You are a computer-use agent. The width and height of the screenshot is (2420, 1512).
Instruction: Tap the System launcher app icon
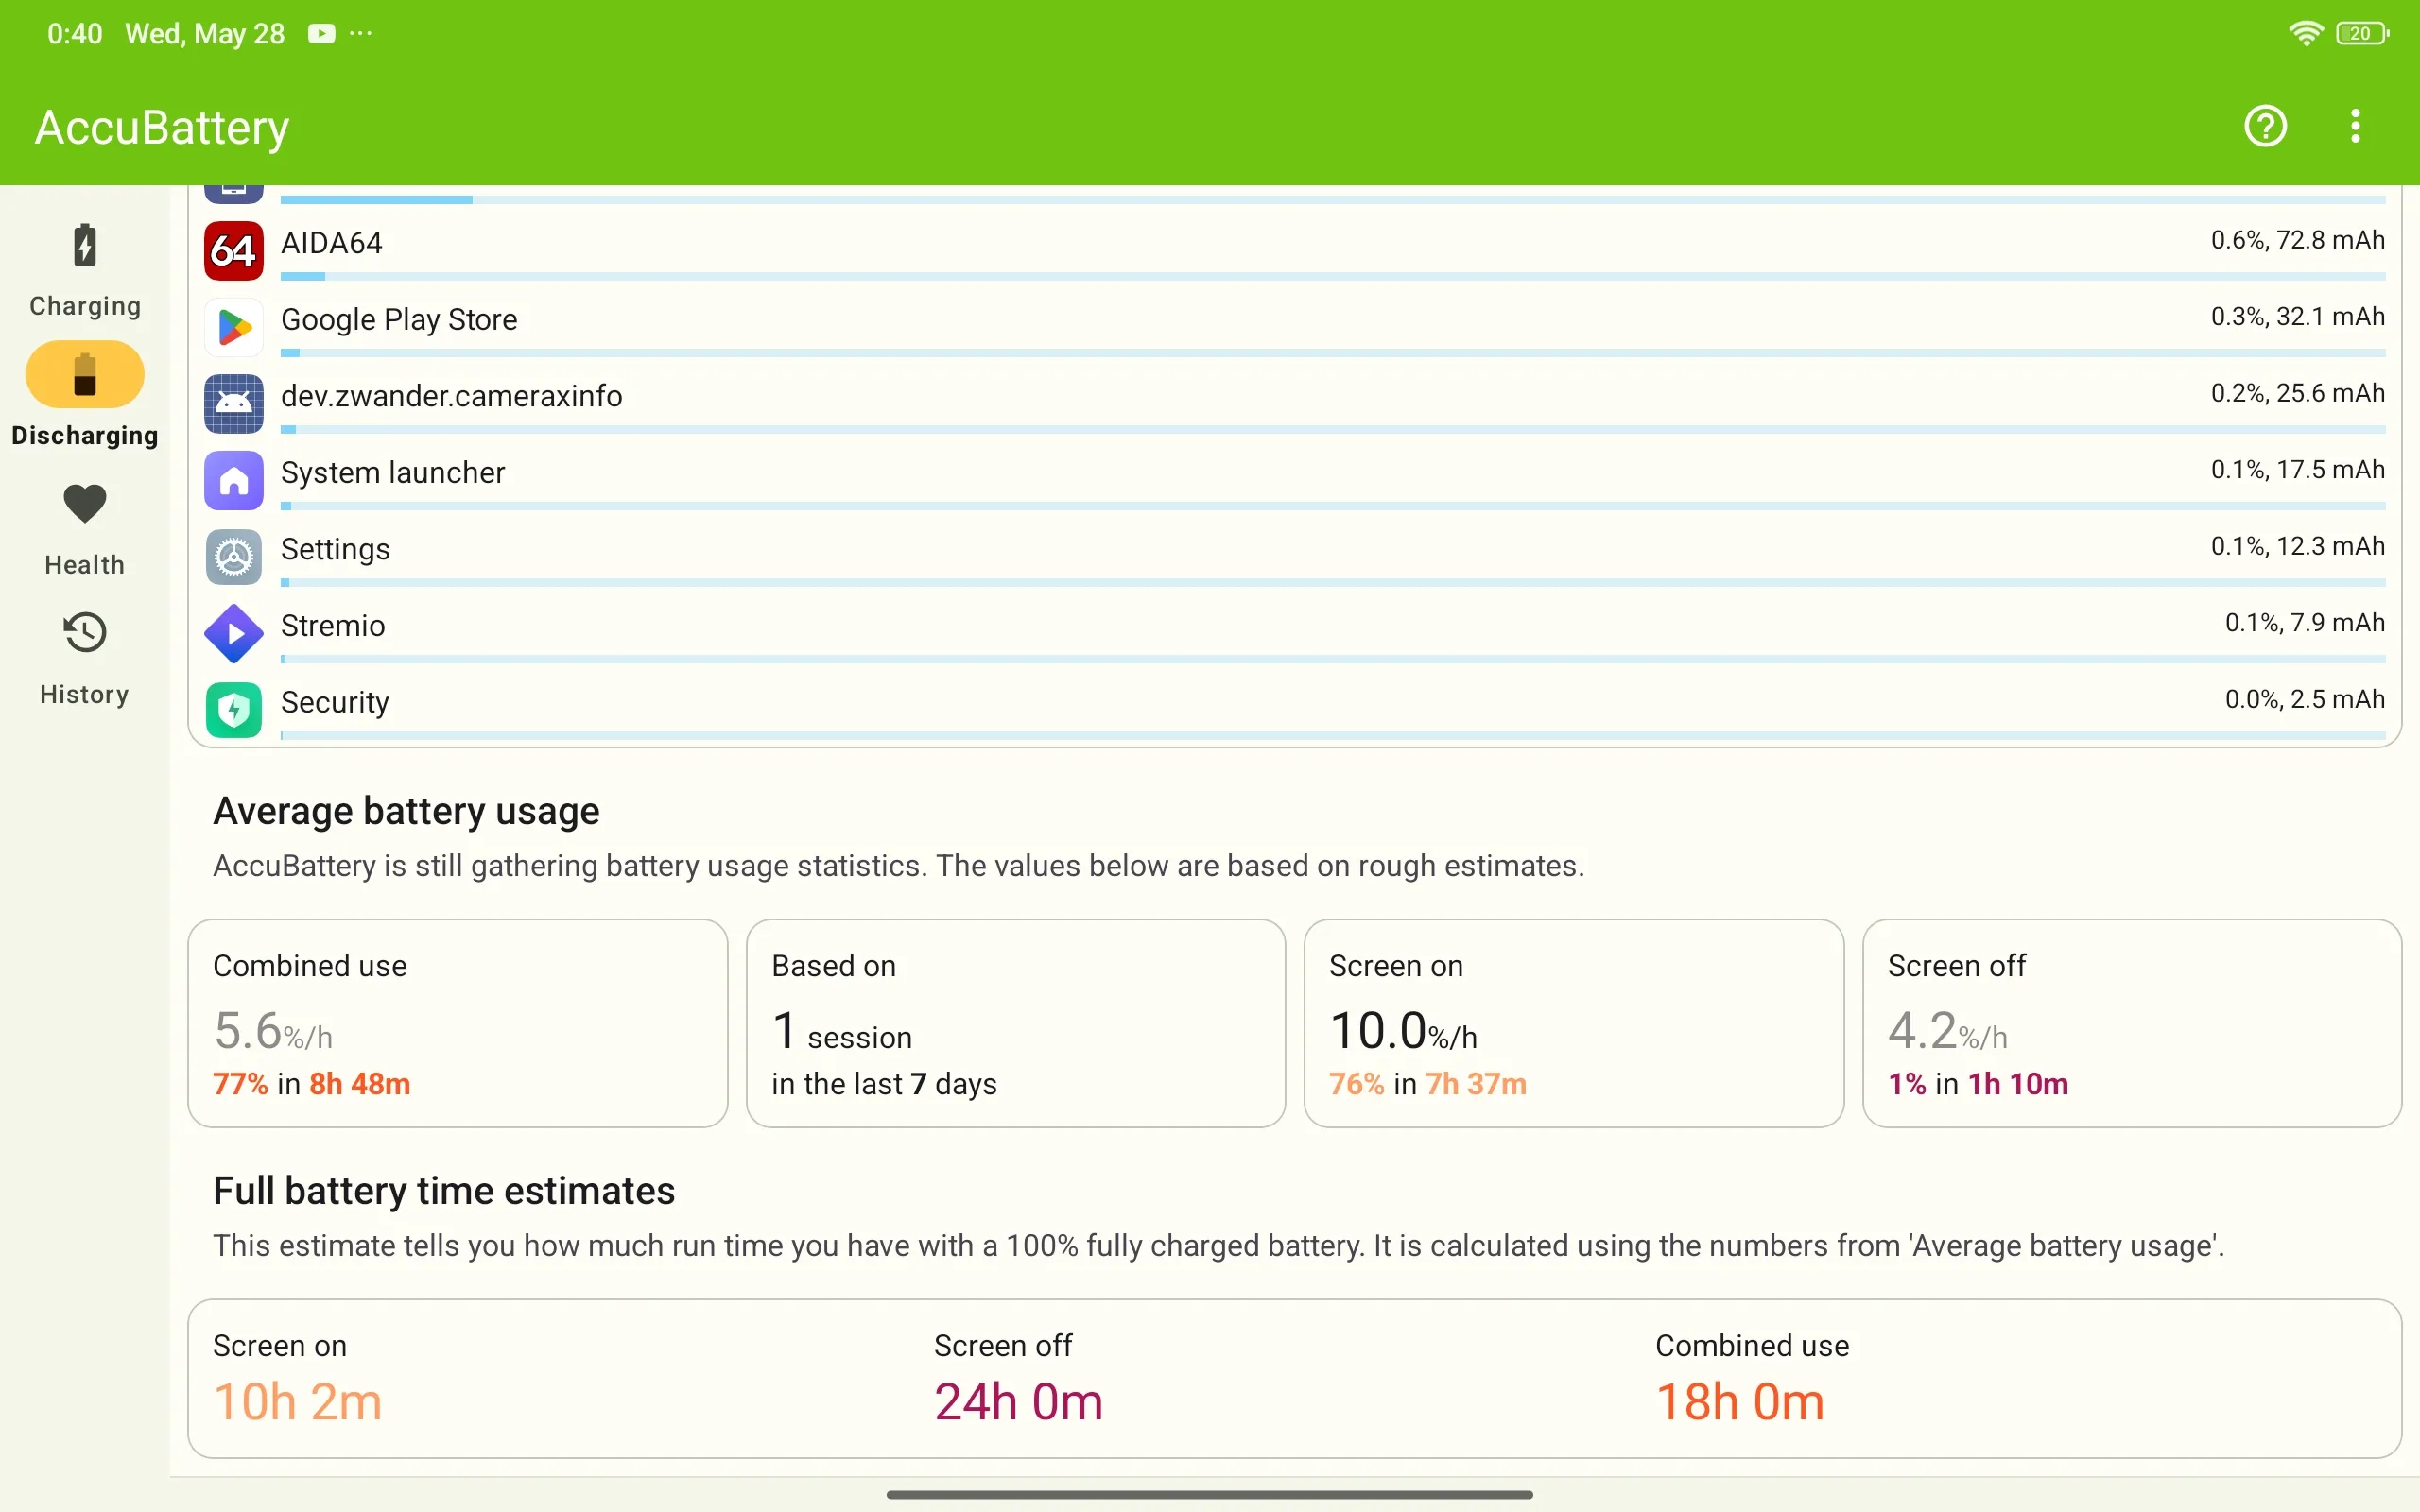[233, 480]
